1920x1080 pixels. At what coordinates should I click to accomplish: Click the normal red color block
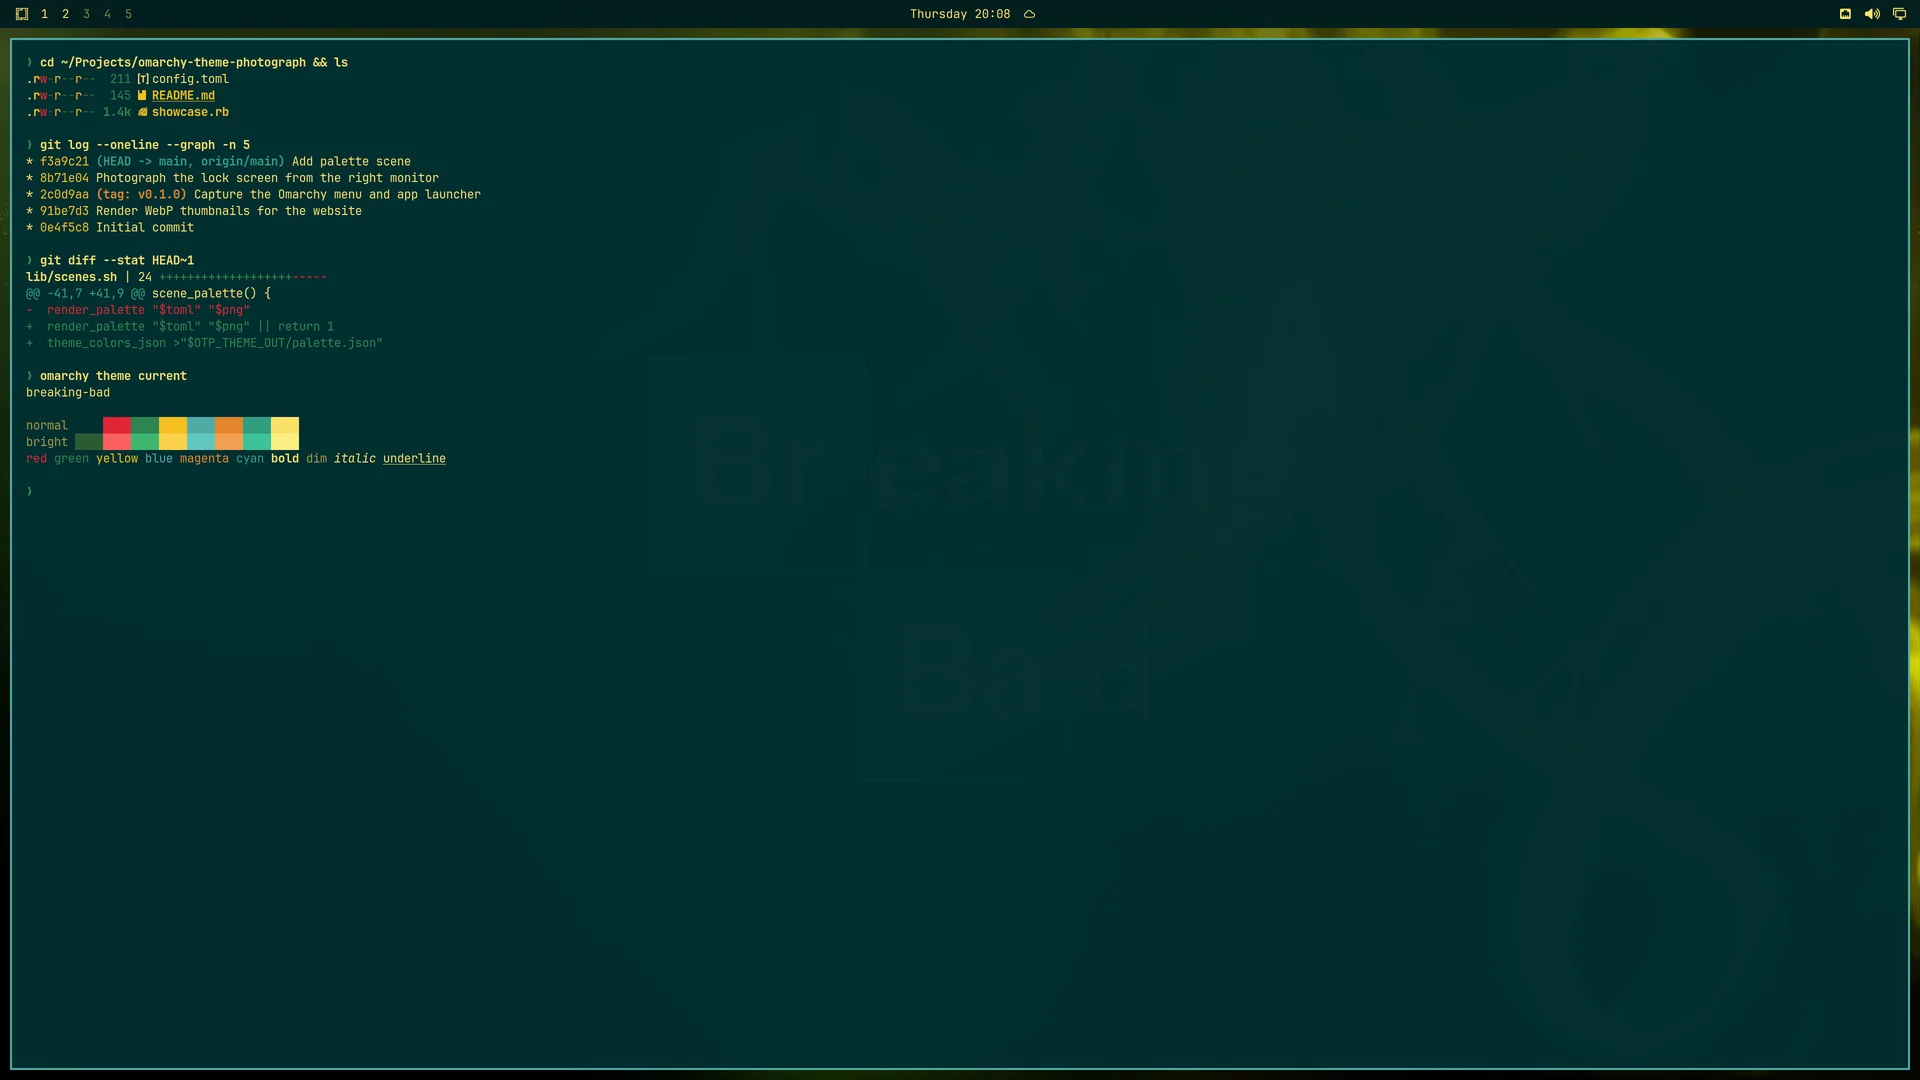click(x=117, y=425)
